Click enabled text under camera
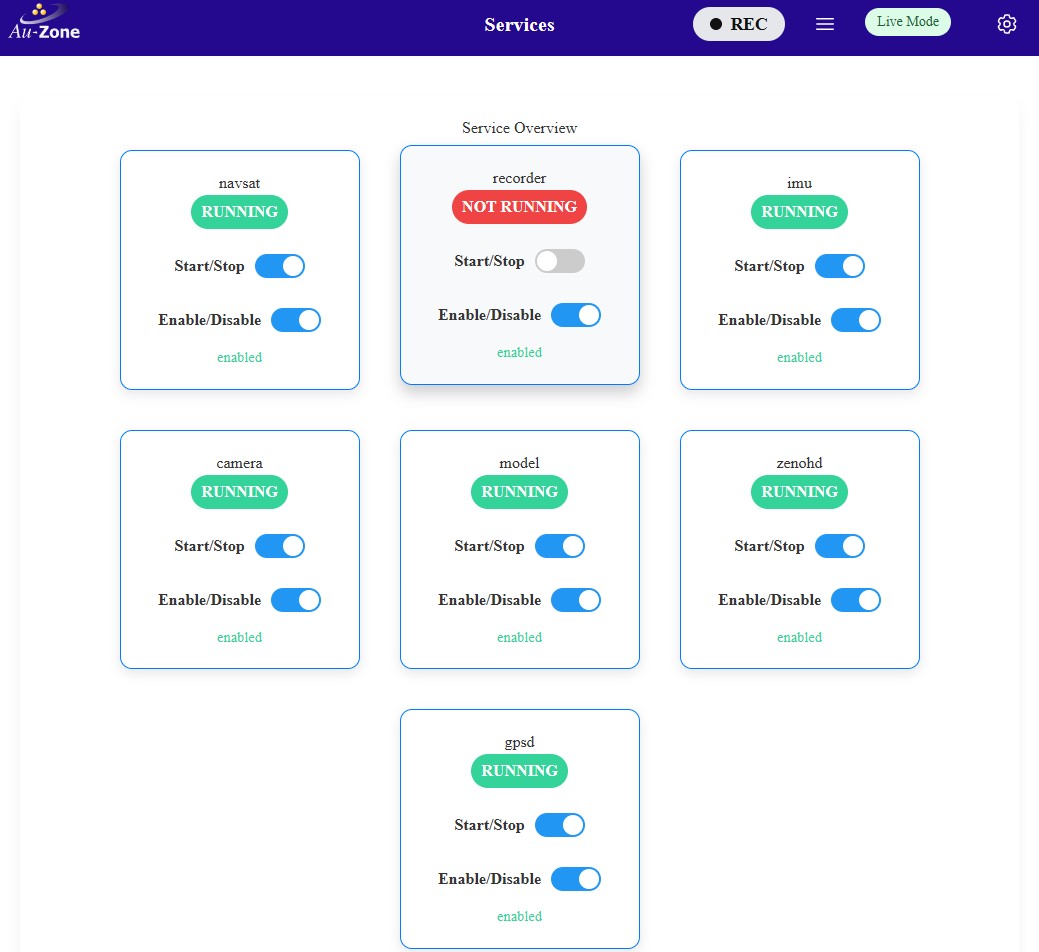This screenshot has height=952, width=1039. click(239, 637)
